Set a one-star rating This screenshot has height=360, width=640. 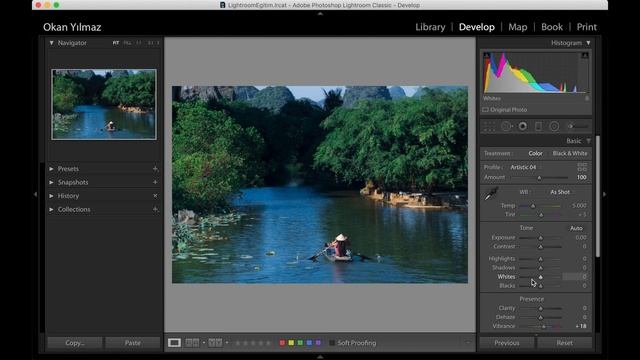(x=238, y=343)
